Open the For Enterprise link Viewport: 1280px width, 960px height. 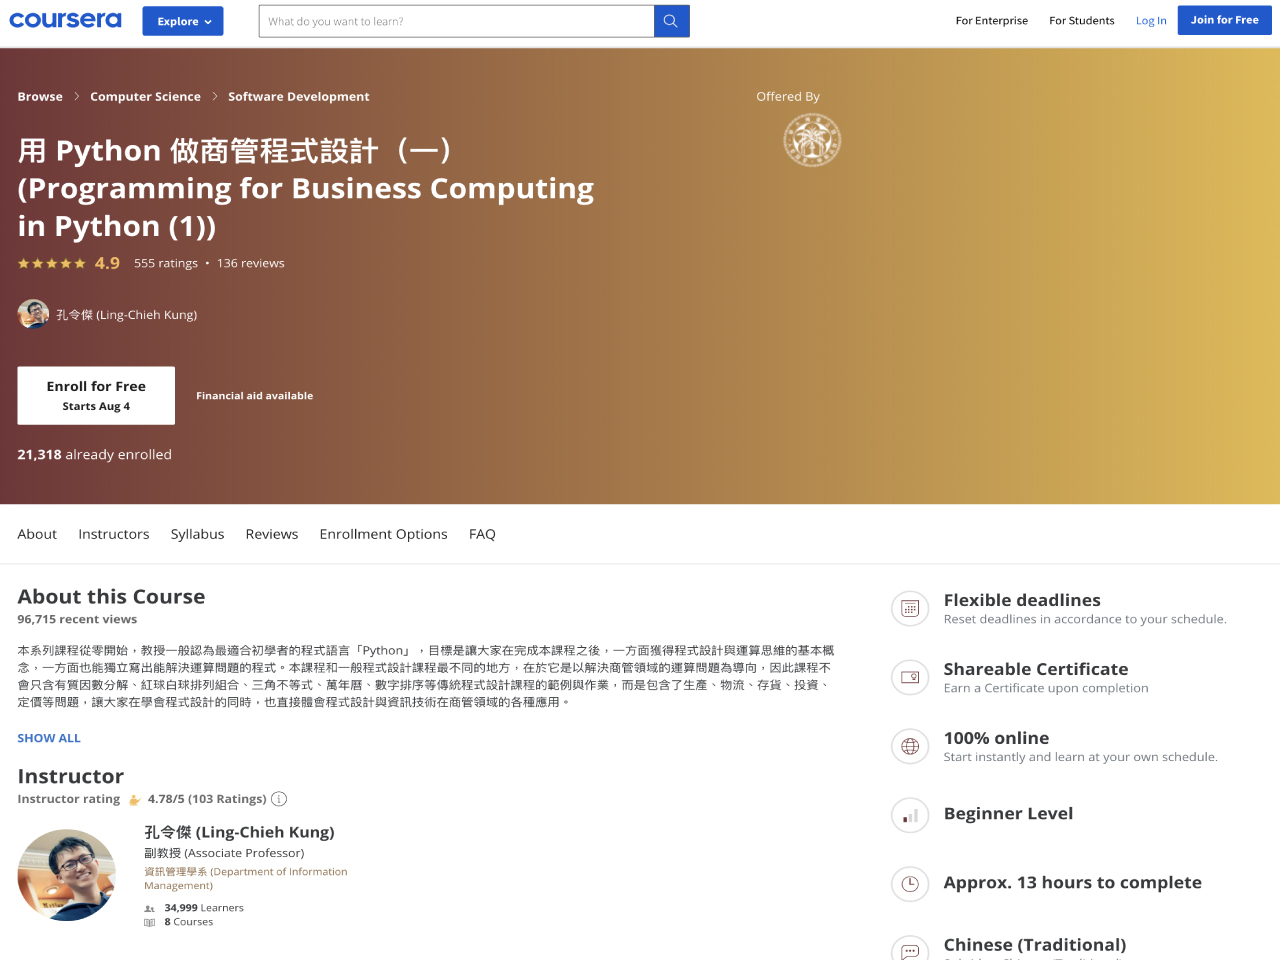(992, 20)
